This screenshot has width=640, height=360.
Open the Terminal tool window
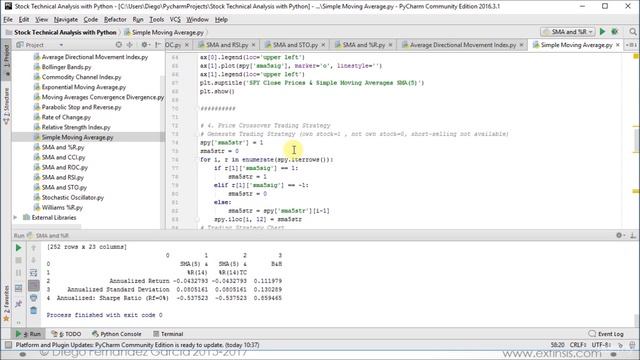tap(168, 334)
